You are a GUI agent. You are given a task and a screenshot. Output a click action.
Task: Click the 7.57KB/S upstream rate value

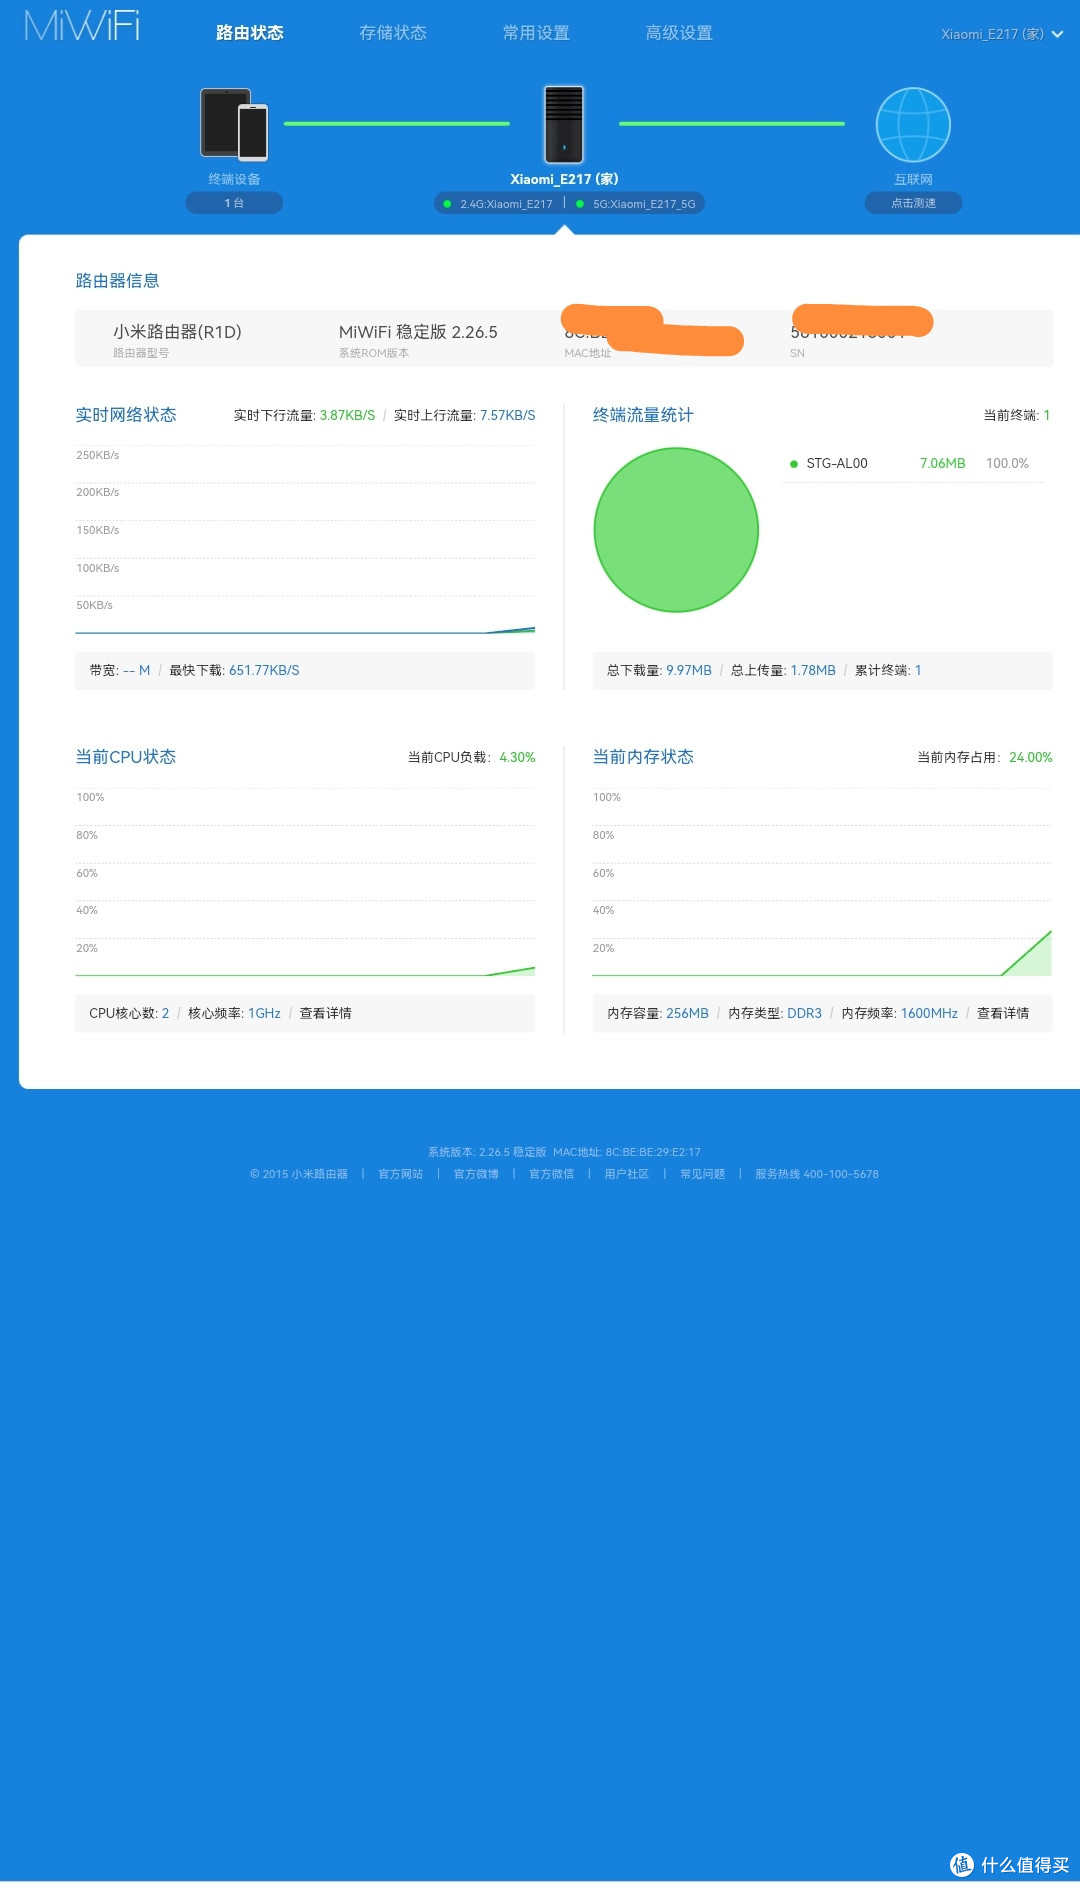[507, 416]
